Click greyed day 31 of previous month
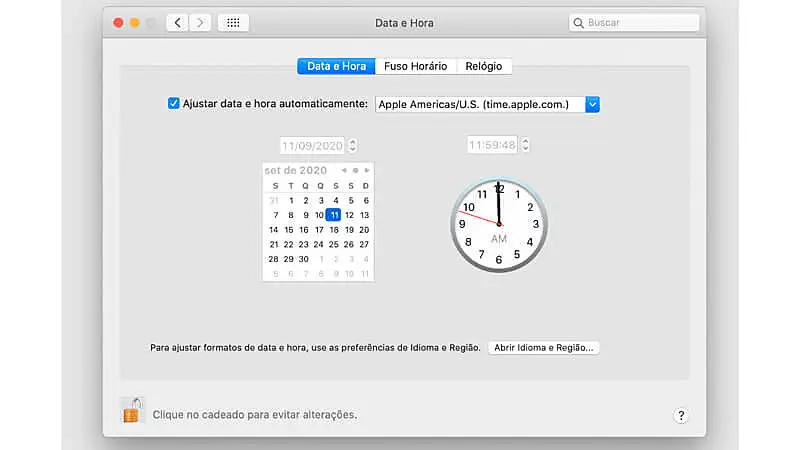800x450 pixels. [274, 201]
